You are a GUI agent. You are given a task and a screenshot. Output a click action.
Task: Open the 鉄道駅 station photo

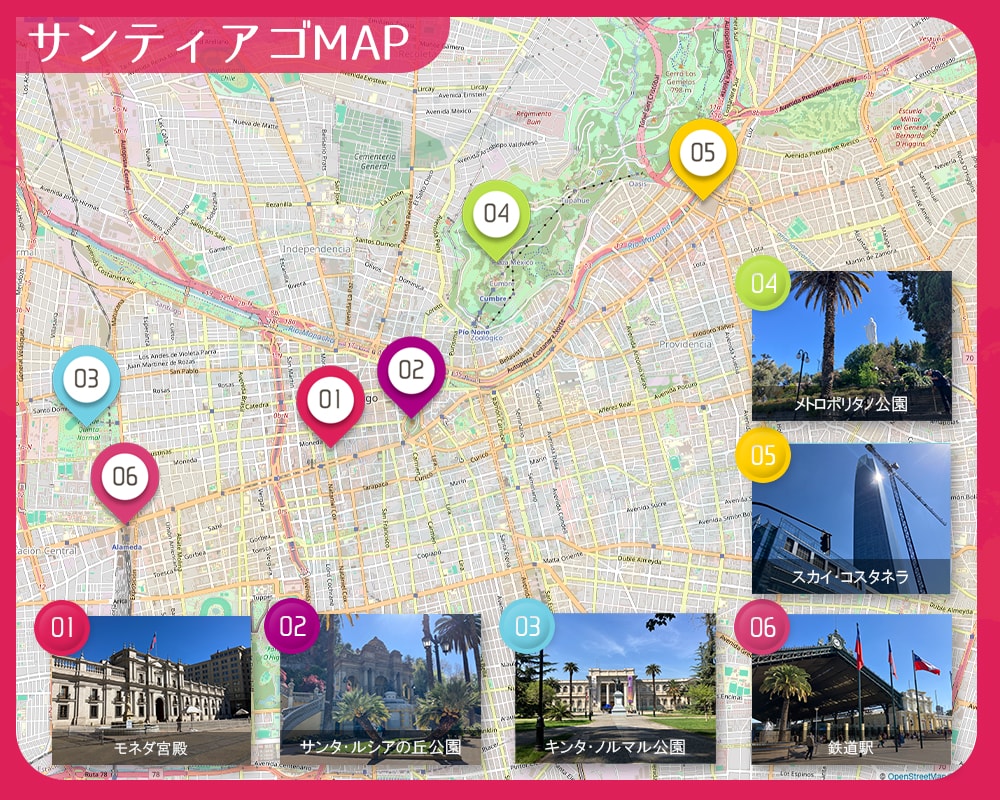point(851,690)
